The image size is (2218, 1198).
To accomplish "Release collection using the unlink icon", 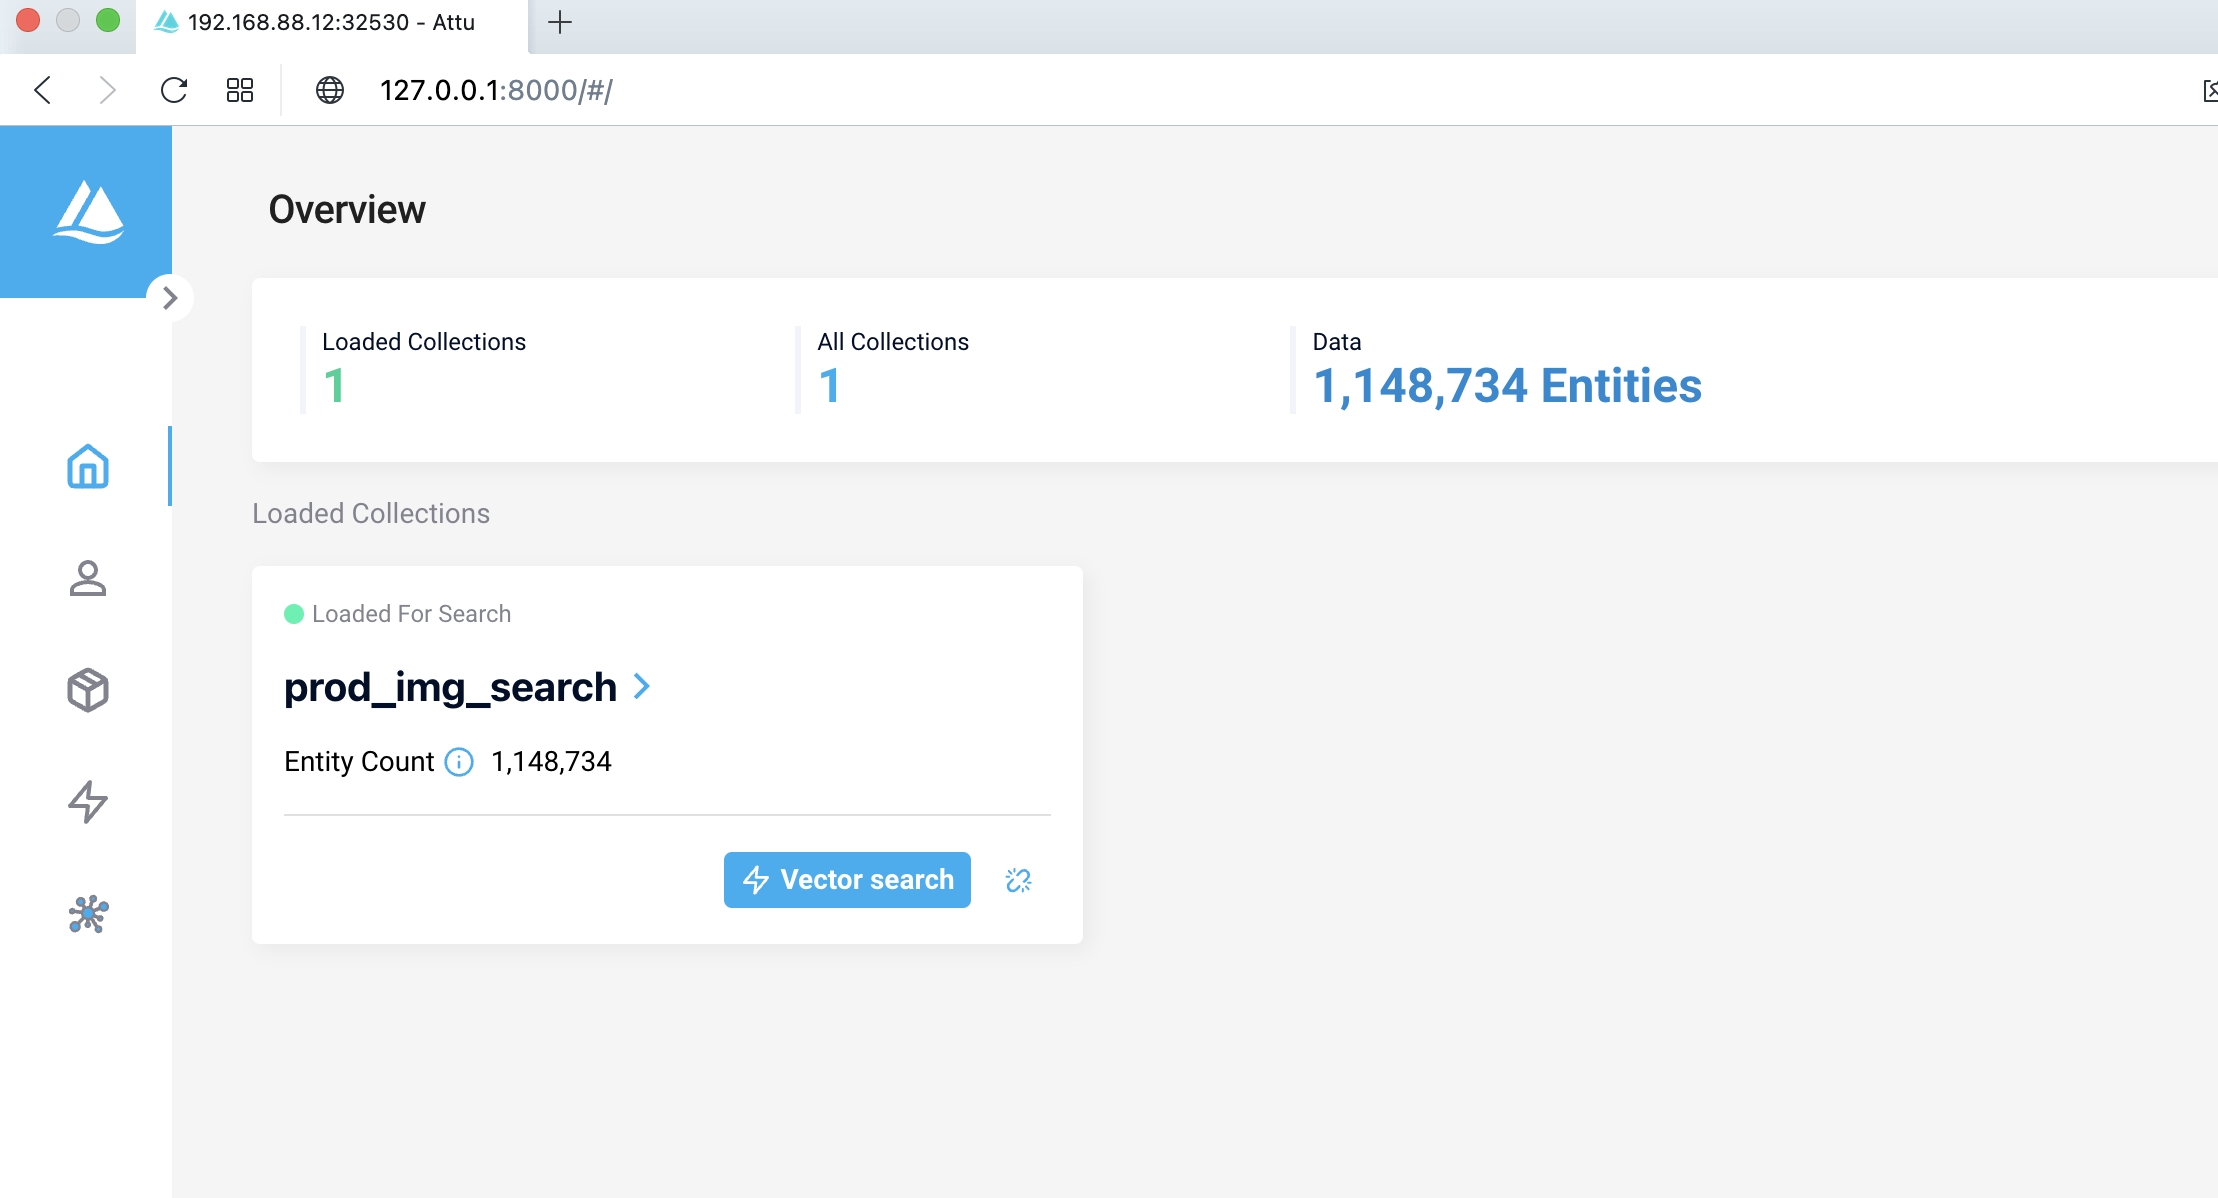I will [1018, 880].
